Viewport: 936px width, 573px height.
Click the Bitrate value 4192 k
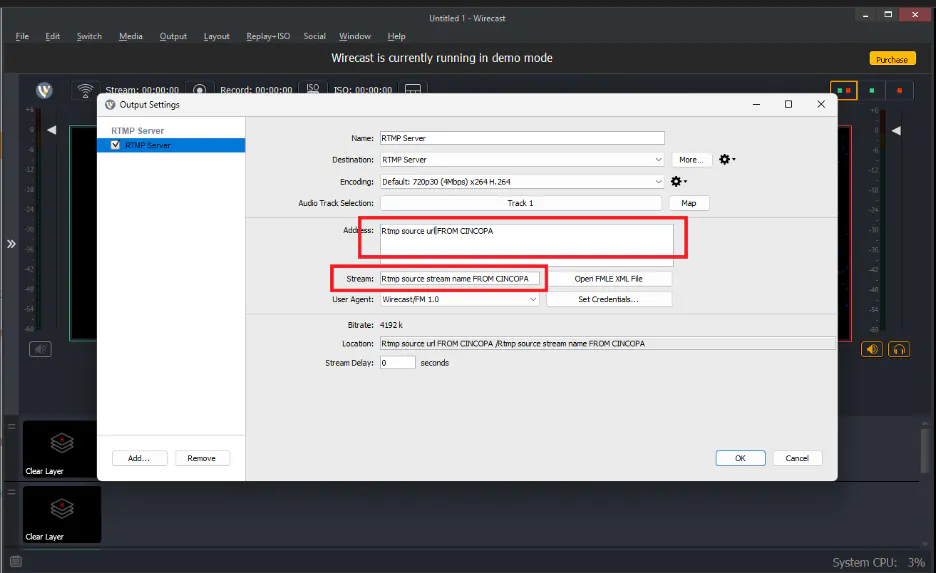pos(391,325)
